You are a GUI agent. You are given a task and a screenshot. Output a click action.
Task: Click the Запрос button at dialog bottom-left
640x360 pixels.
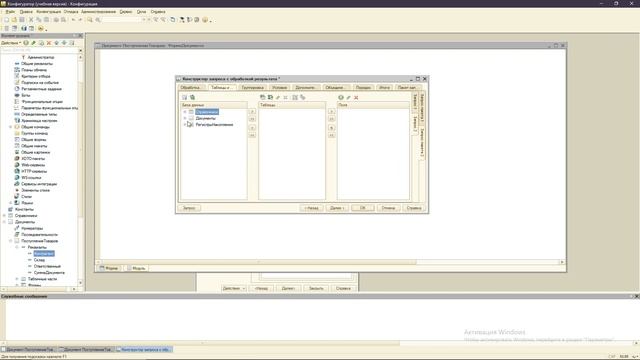click(189, 208)
